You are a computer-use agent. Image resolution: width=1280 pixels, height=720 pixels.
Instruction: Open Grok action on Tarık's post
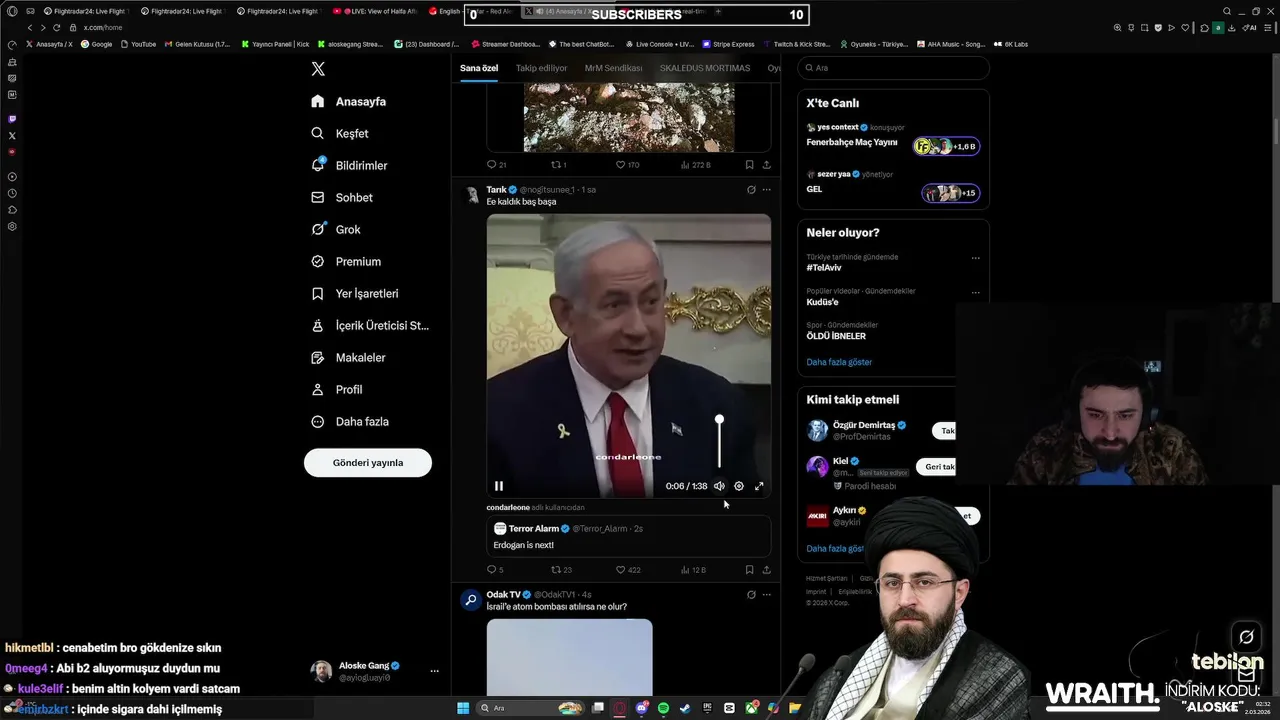(x=751, y=189)
